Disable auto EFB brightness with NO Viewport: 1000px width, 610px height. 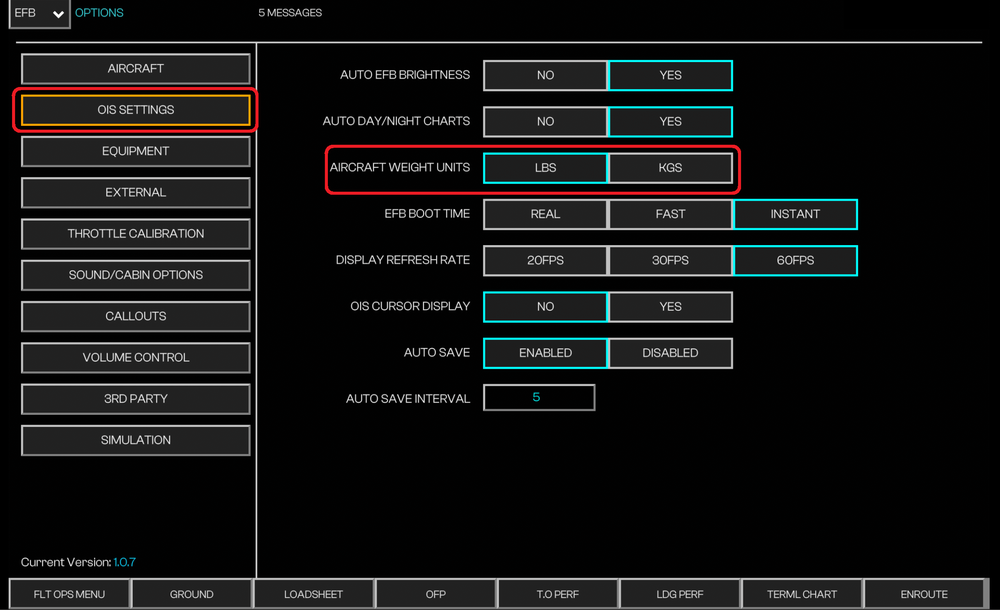point(545,75)
